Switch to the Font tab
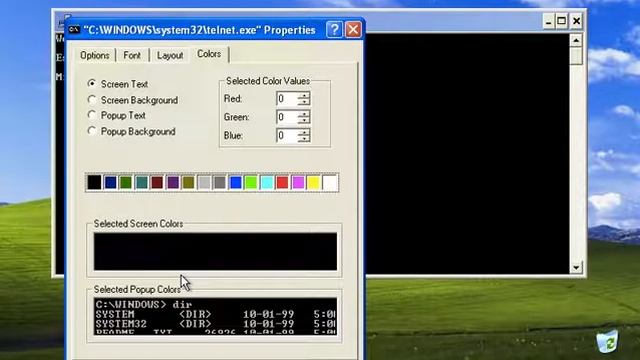The width and height of the screenshot is (640, 360). coord(132,56)
